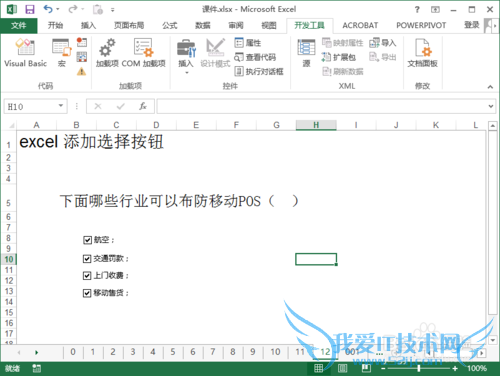Open XML Expansion Packs (扩展包)
The height and width of the screenshot is (376, 500).
point(339,57)
